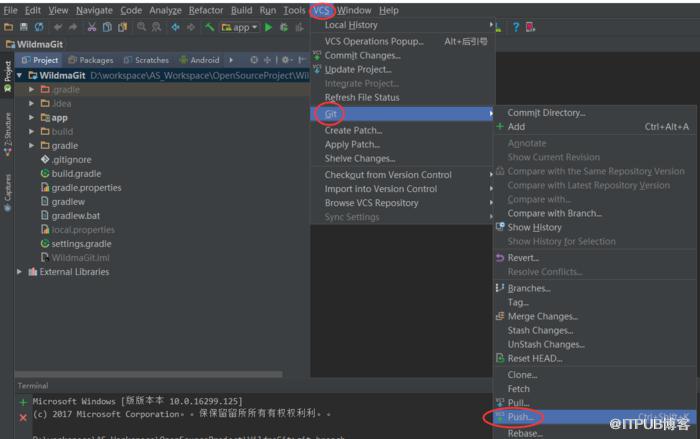Open the app run configuration dropdown

[240, 27]
